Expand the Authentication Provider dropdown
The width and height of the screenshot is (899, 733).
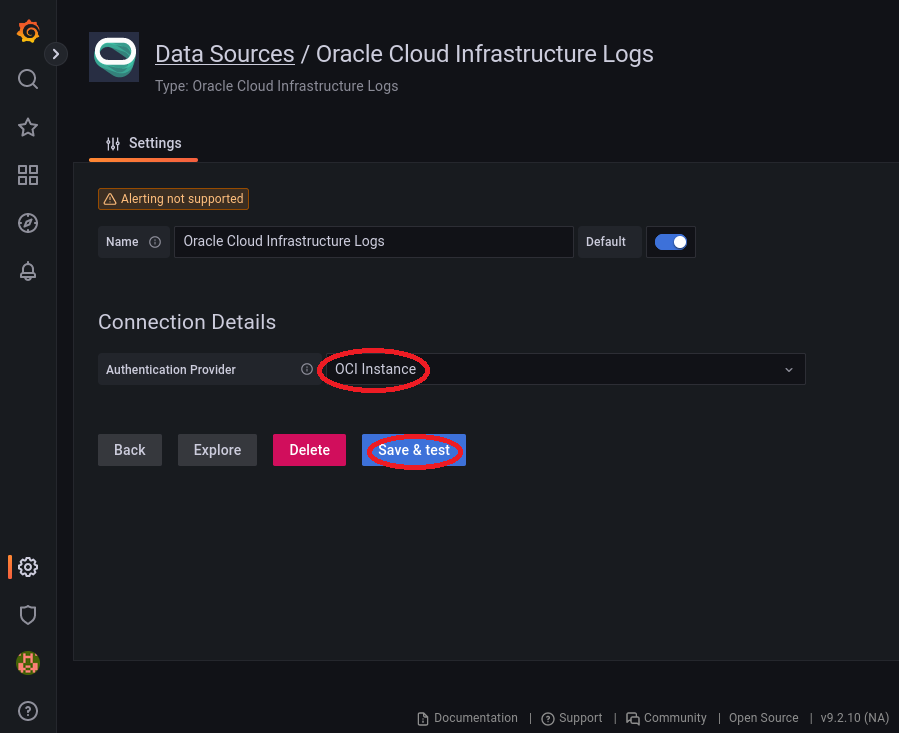coord(563,369)
